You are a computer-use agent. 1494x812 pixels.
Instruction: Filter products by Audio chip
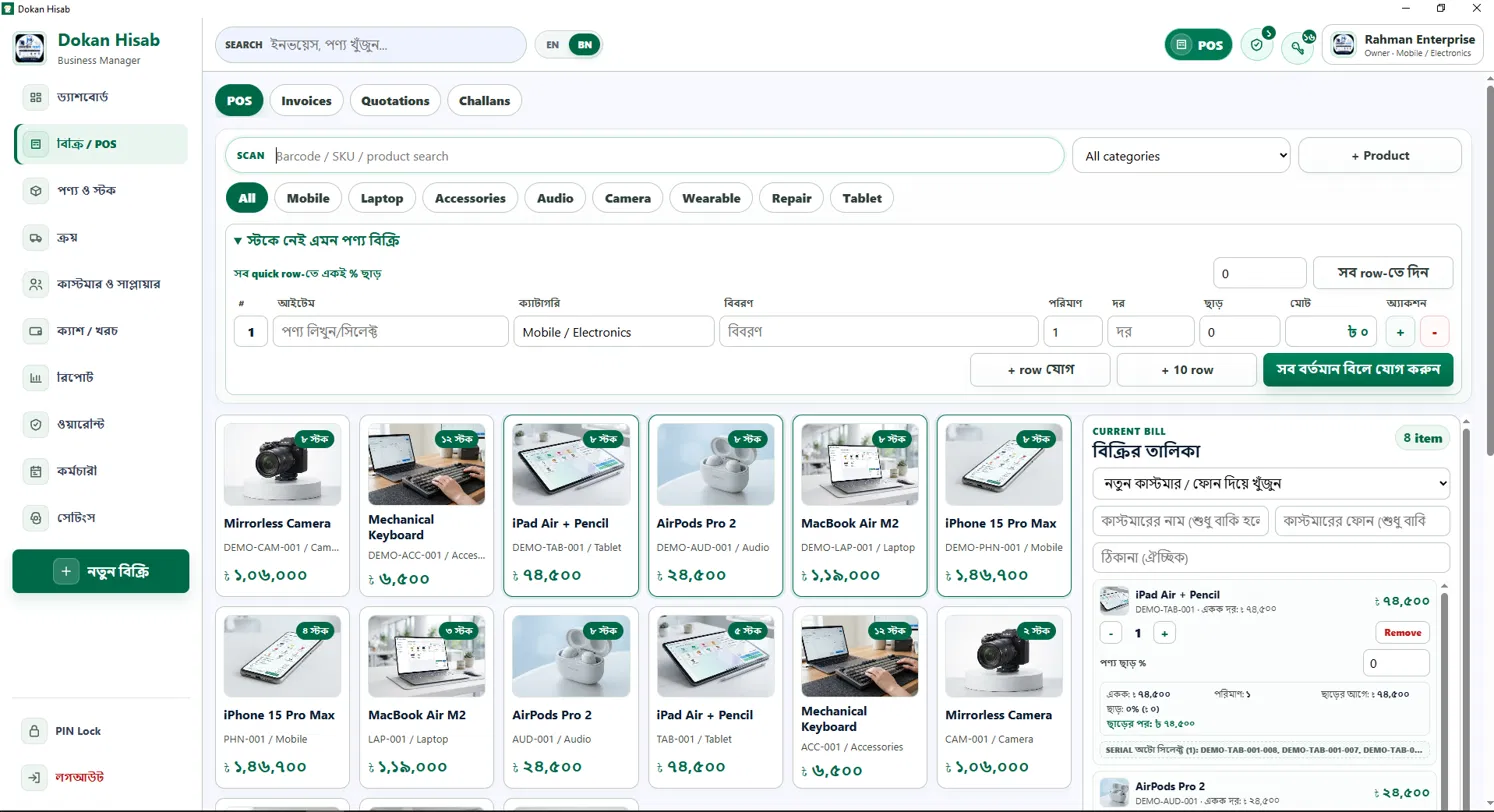tap(555, 198)
